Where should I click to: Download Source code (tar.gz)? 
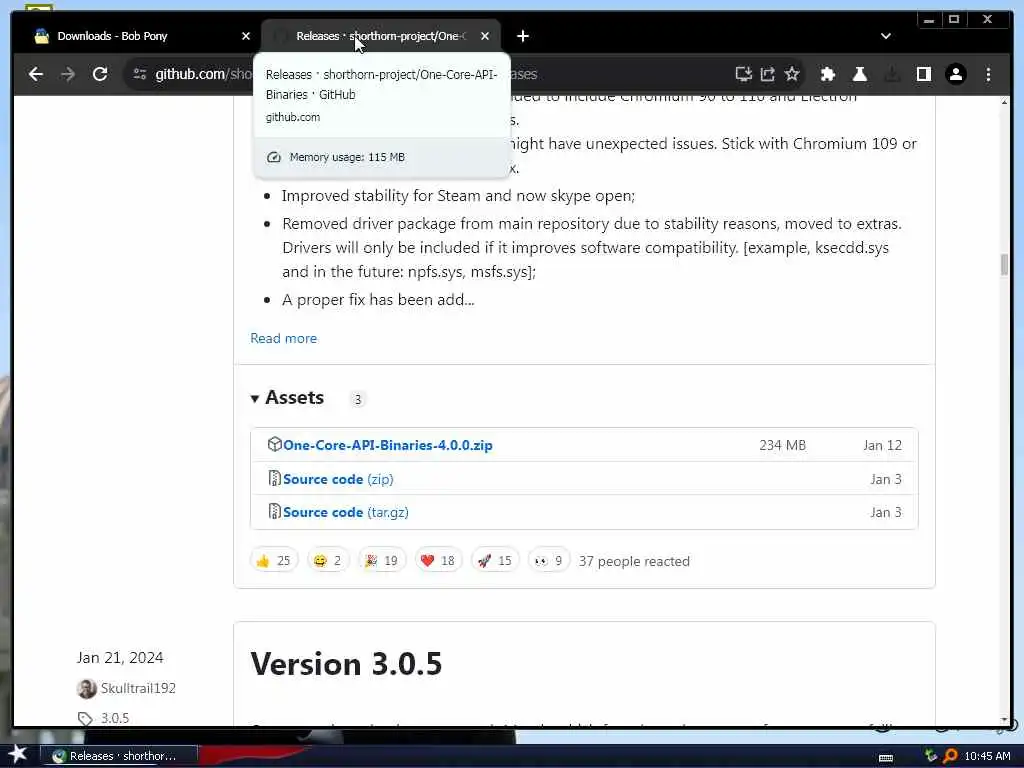click(346, 513)
